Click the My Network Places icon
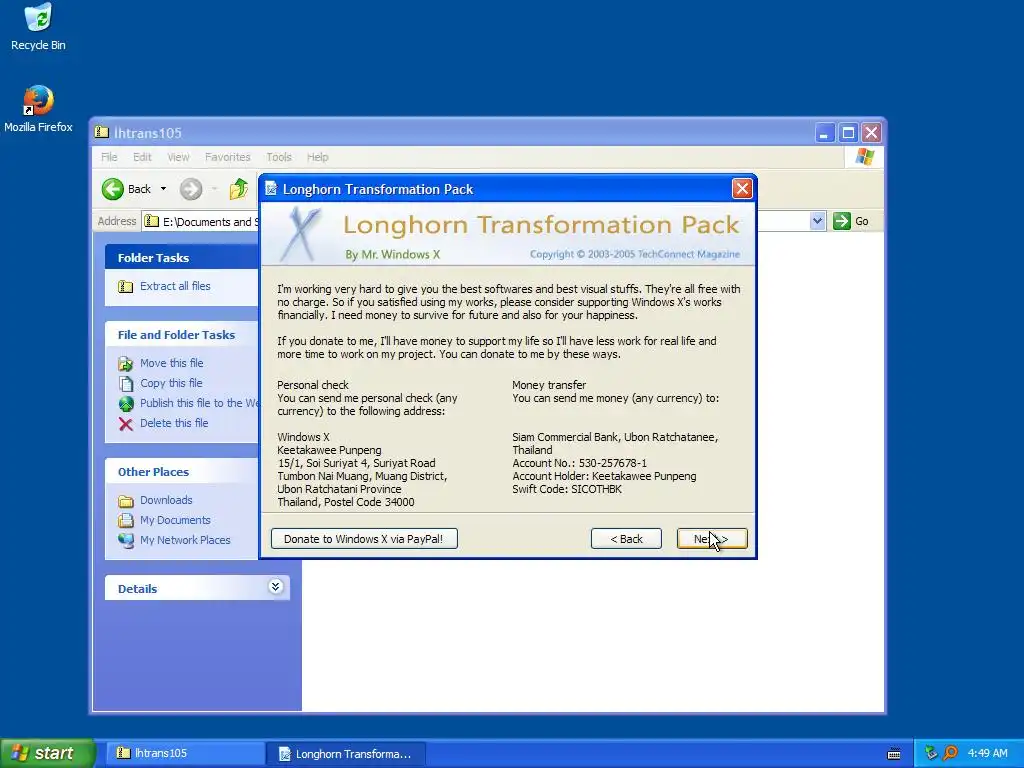The image size is (1024, 768). 125,541
